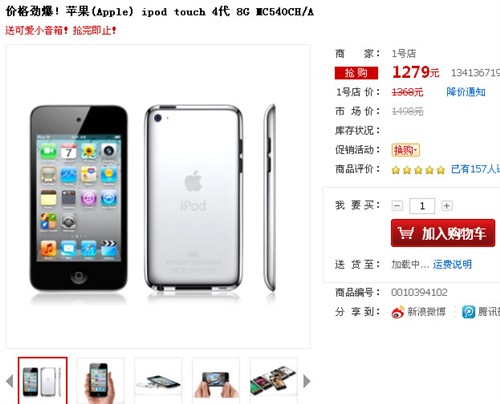Select thumbnail of iPod held in hand
The image size is (500, 404).
click(x=100, y=381)
